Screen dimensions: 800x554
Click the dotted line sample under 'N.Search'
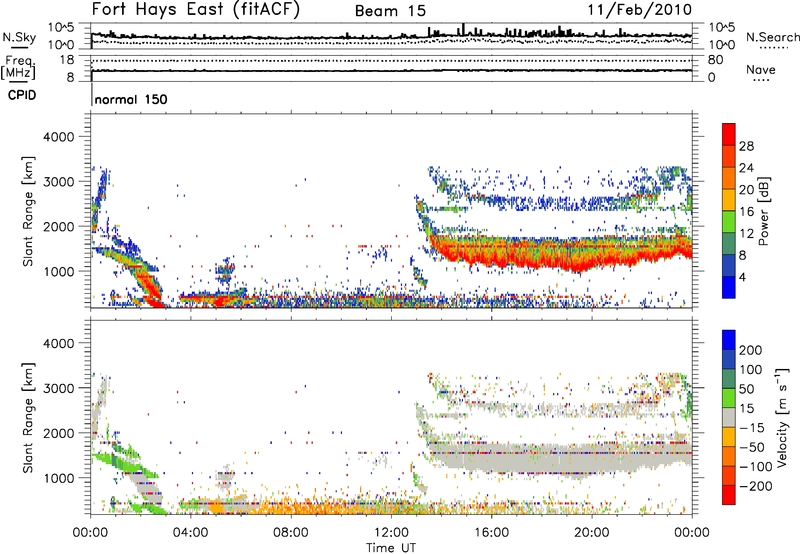point(773,48)
